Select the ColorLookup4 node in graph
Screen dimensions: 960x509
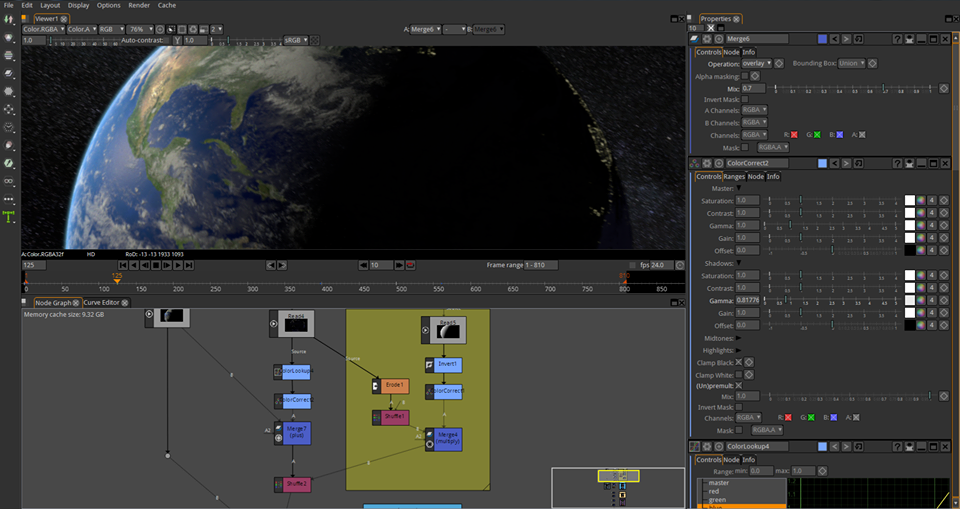(293, 372)
